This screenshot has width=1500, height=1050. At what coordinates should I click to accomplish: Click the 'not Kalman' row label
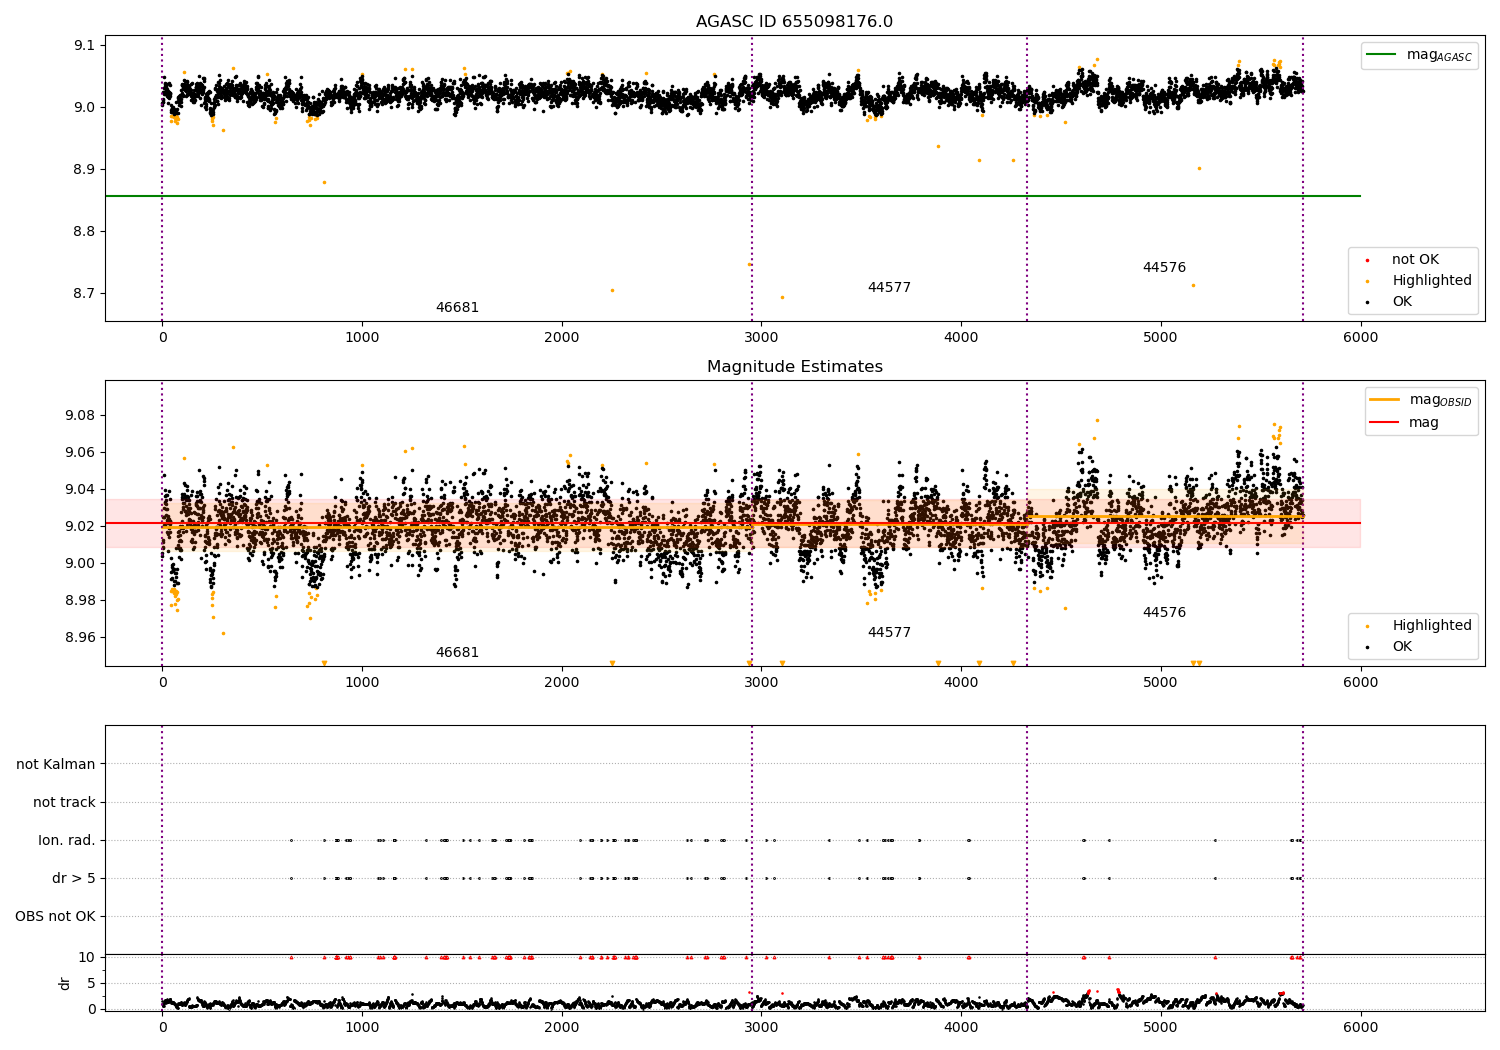[56, 765]
